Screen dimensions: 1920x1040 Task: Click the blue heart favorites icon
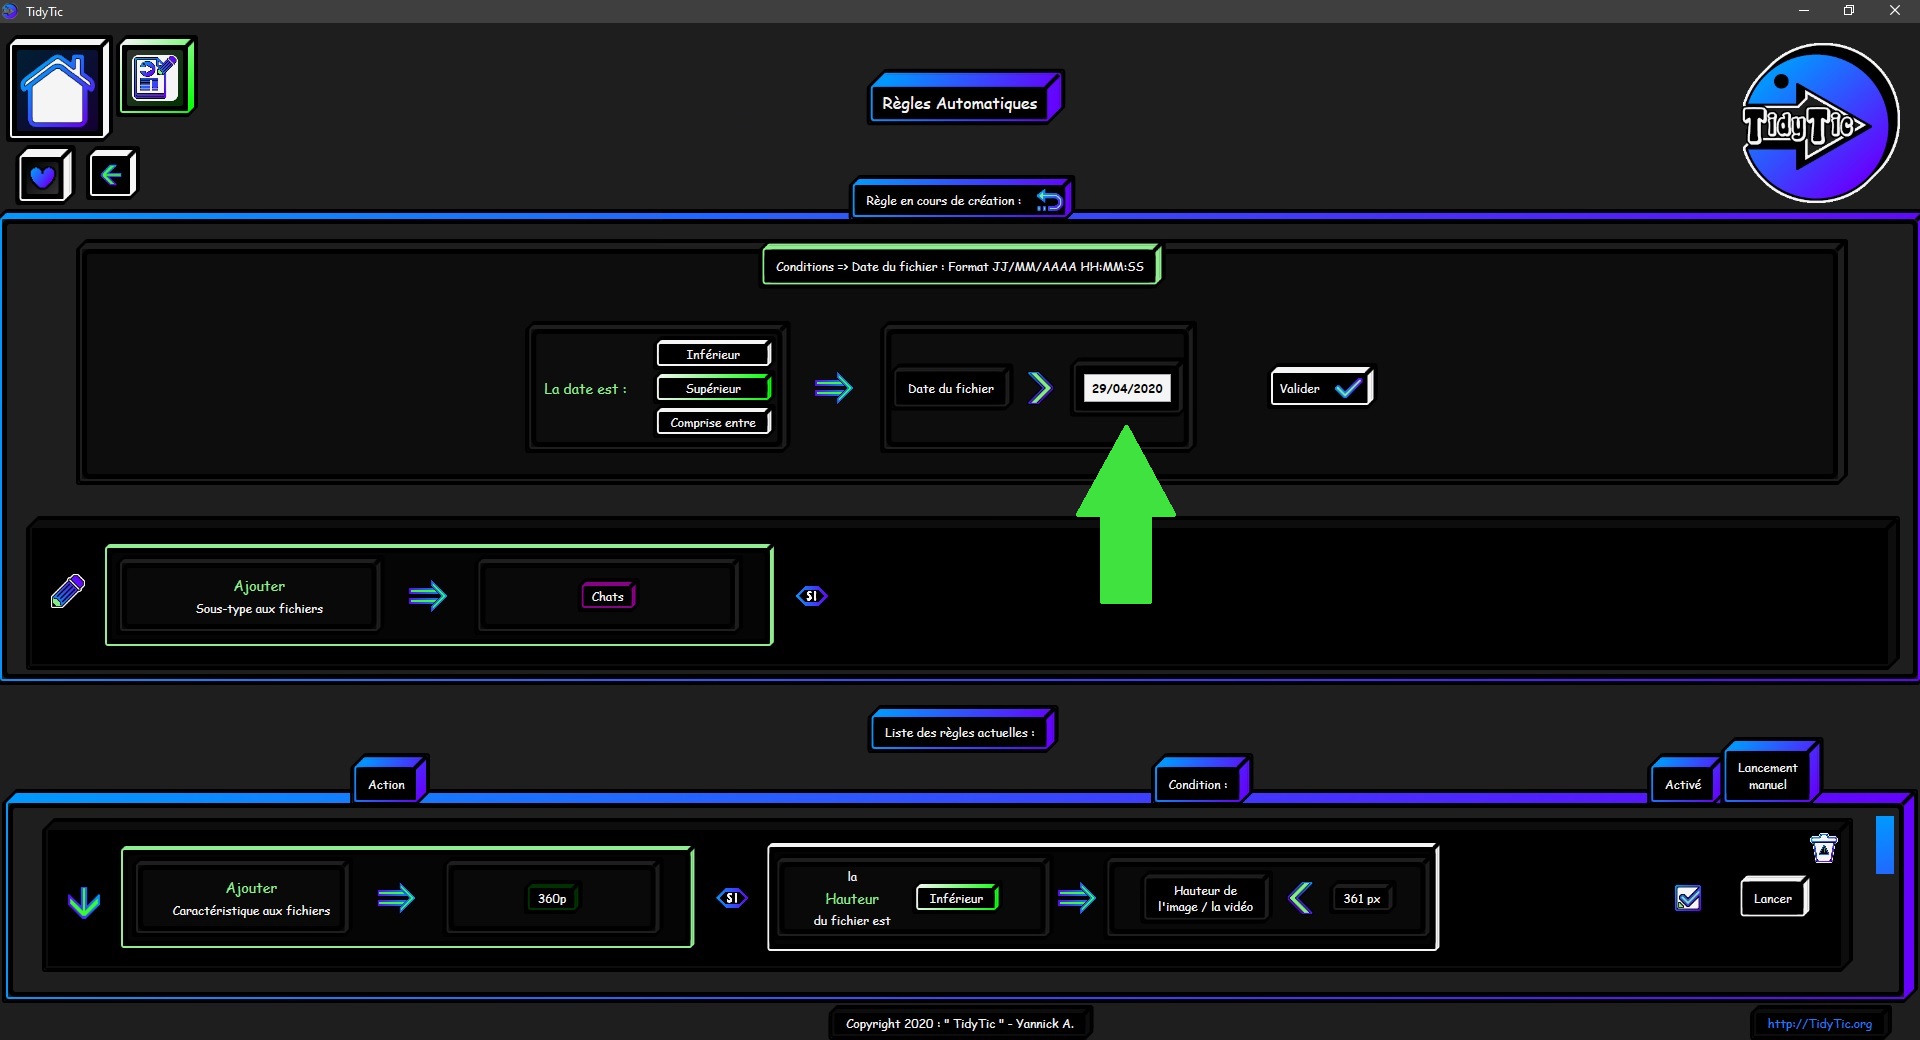coord(43,177)
